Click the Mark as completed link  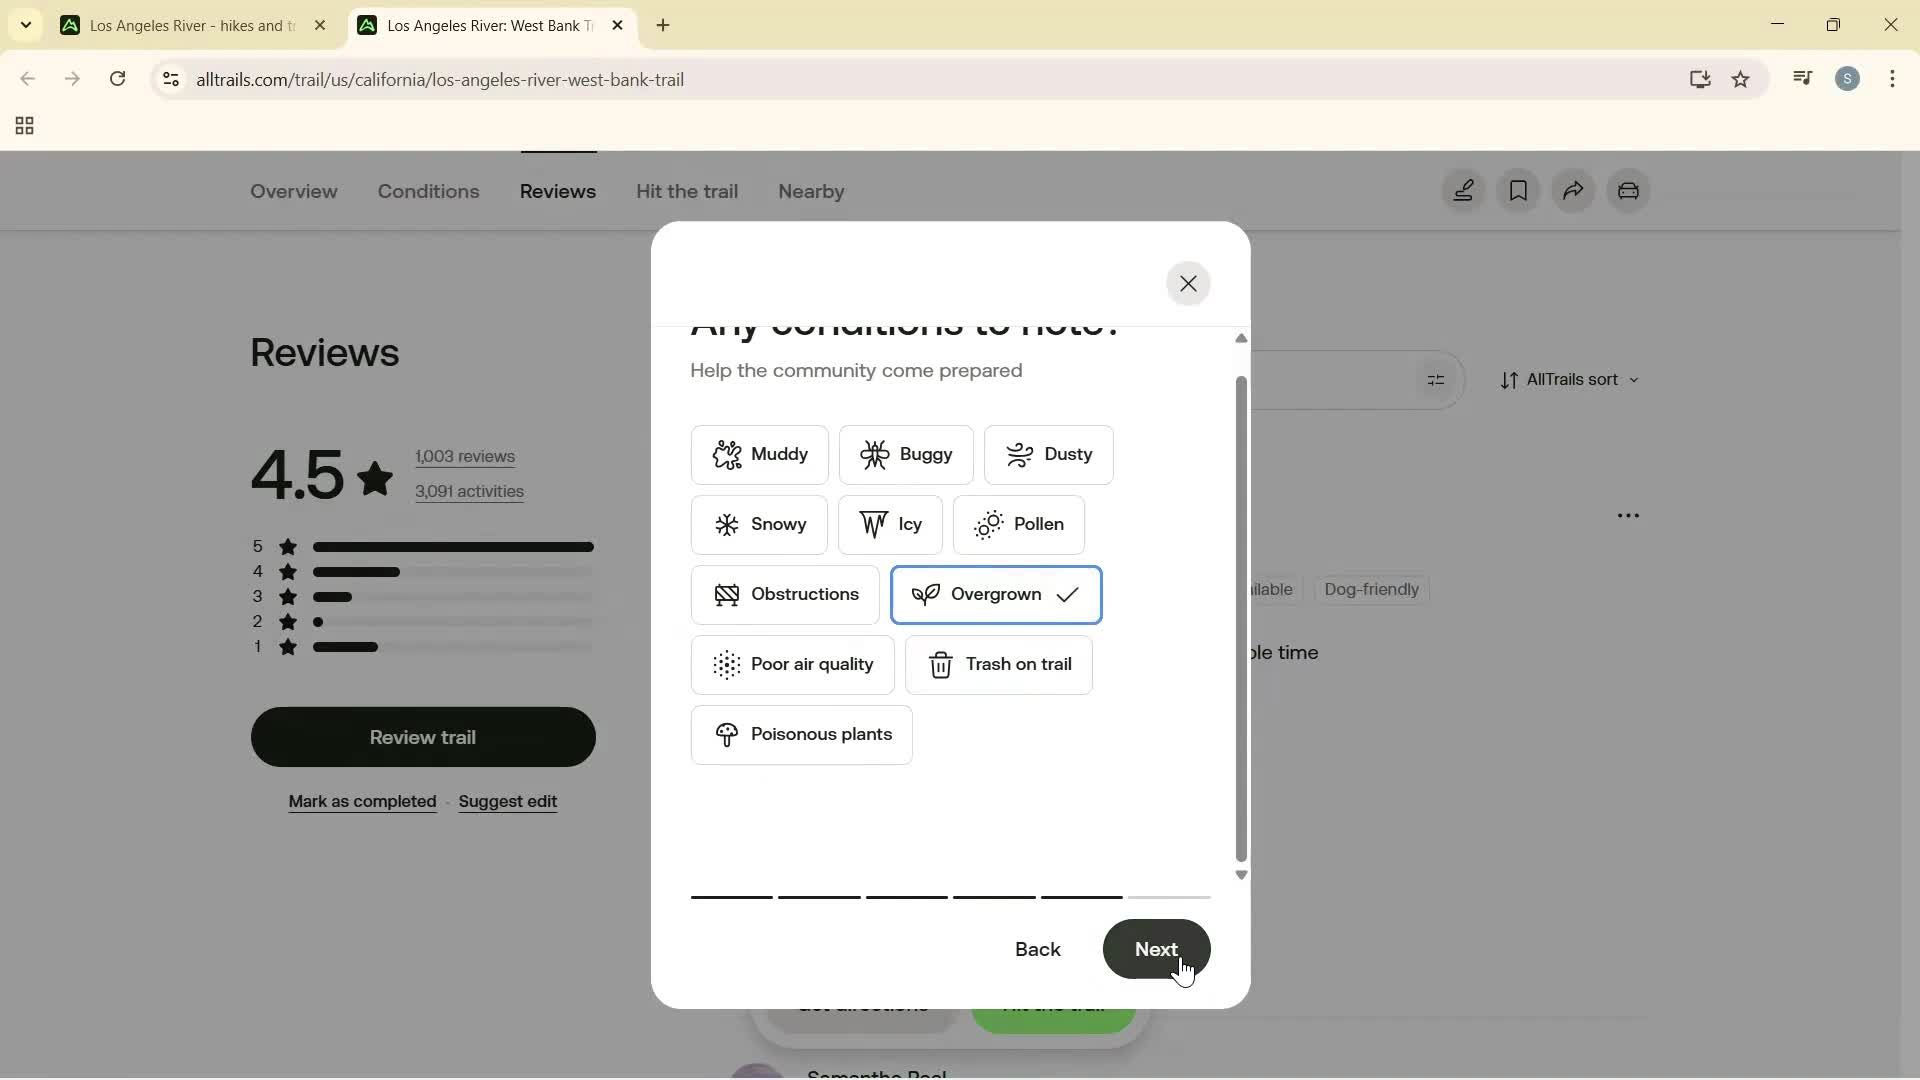tap(362, 801)
